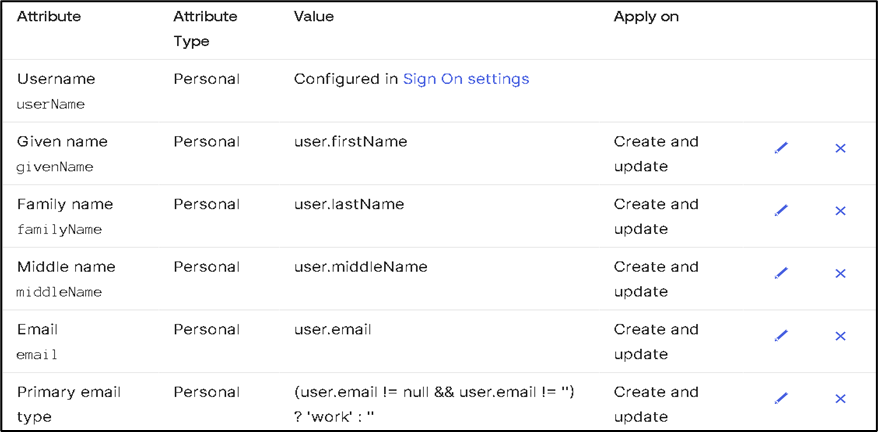Image resolution: width=878 pixels, height=432 pixels.
Task: Select the Family name attribute label
Action: [65, 205]
